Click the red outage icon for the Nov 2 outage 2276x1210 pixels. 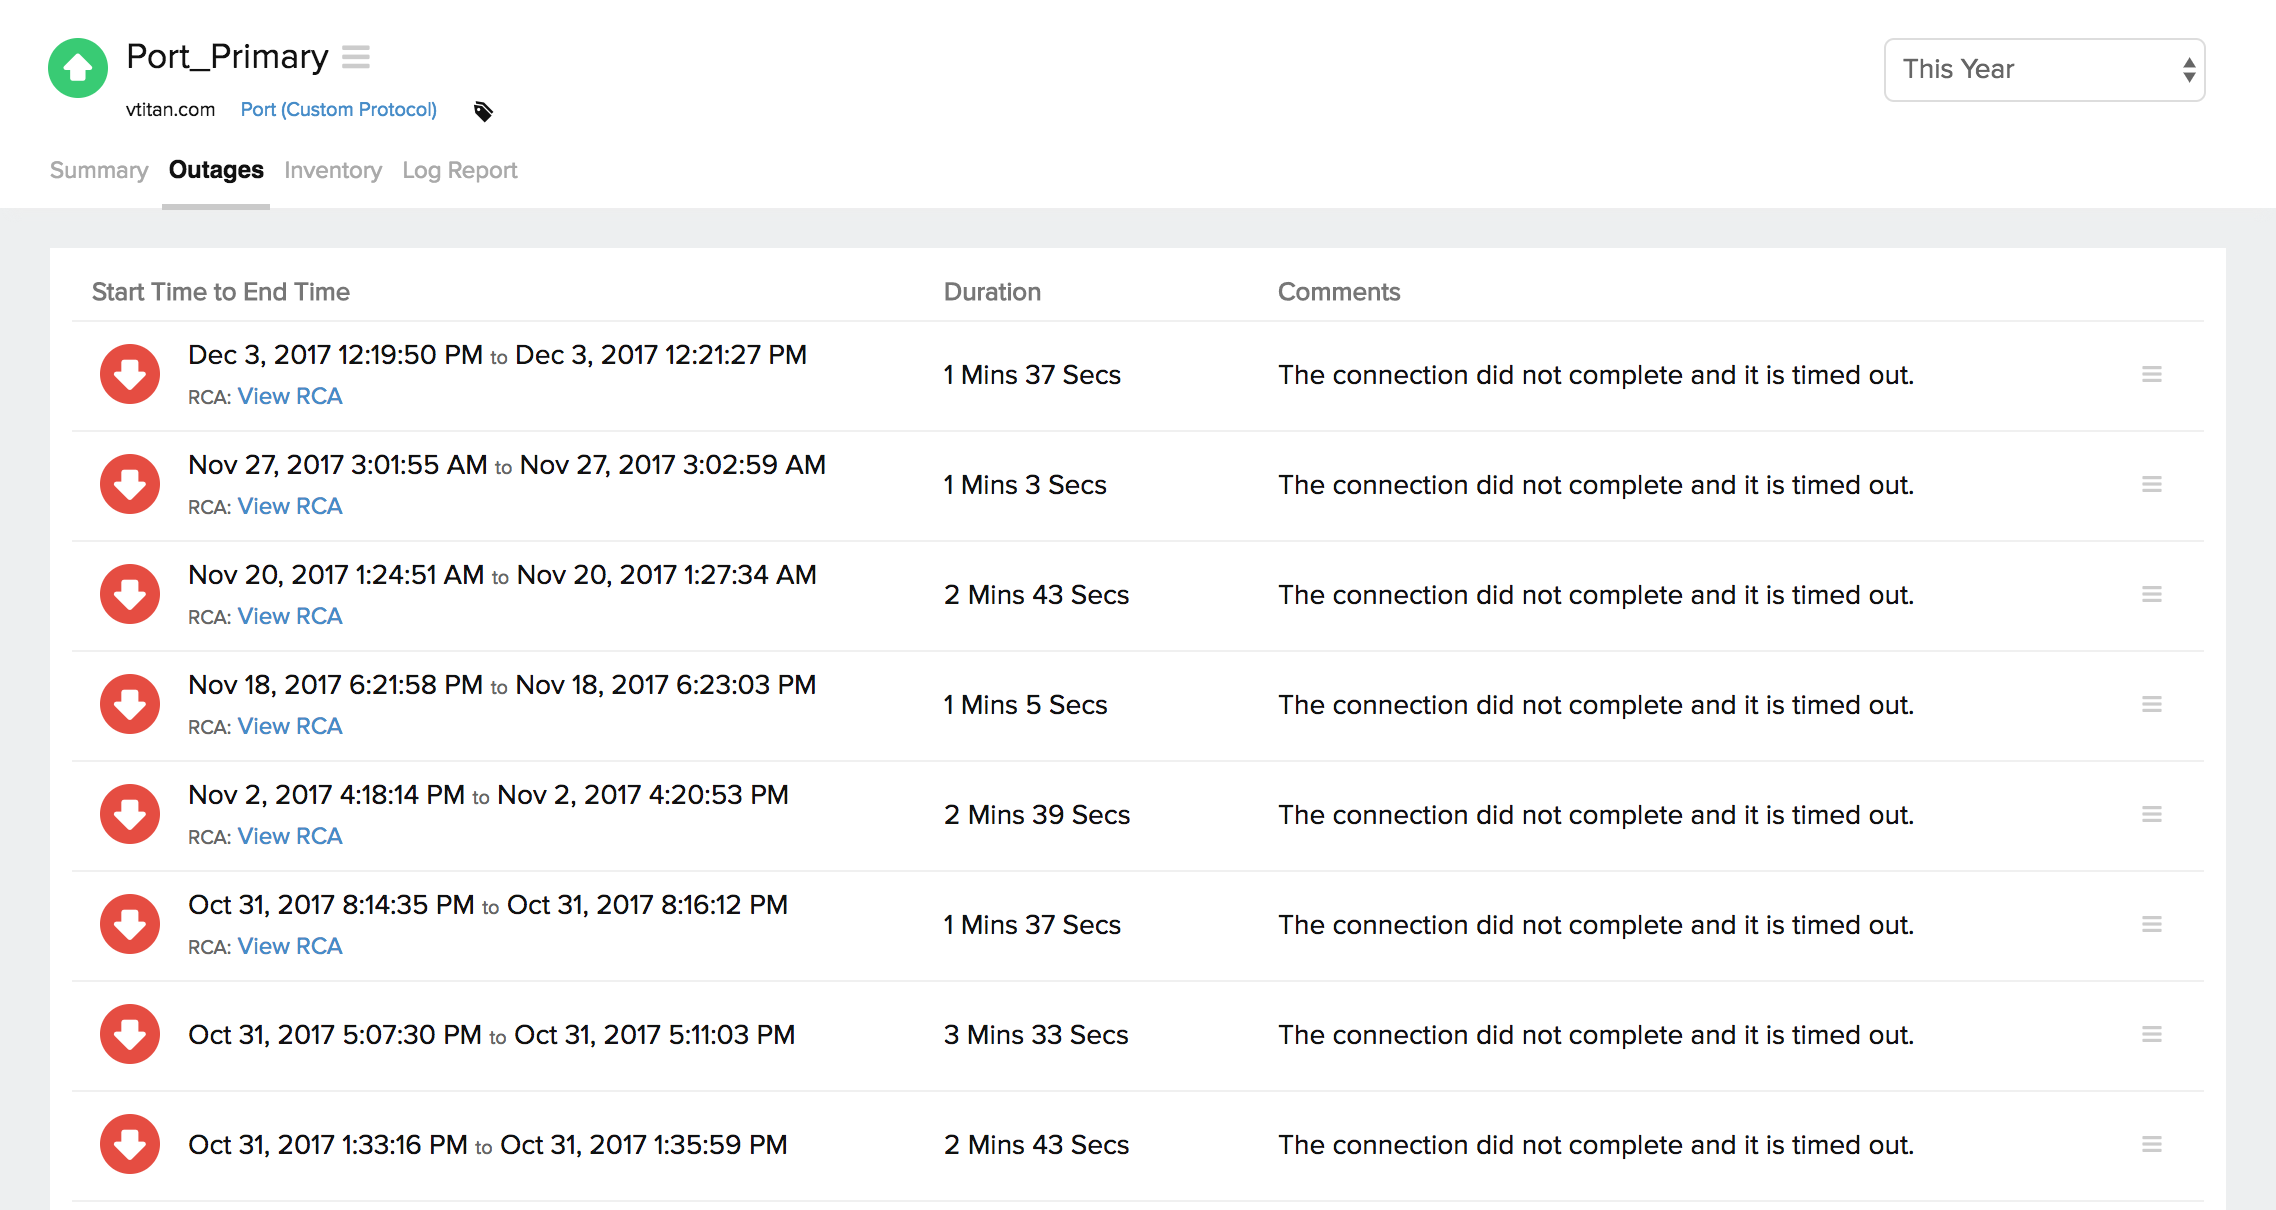click(x=129, y=814)
